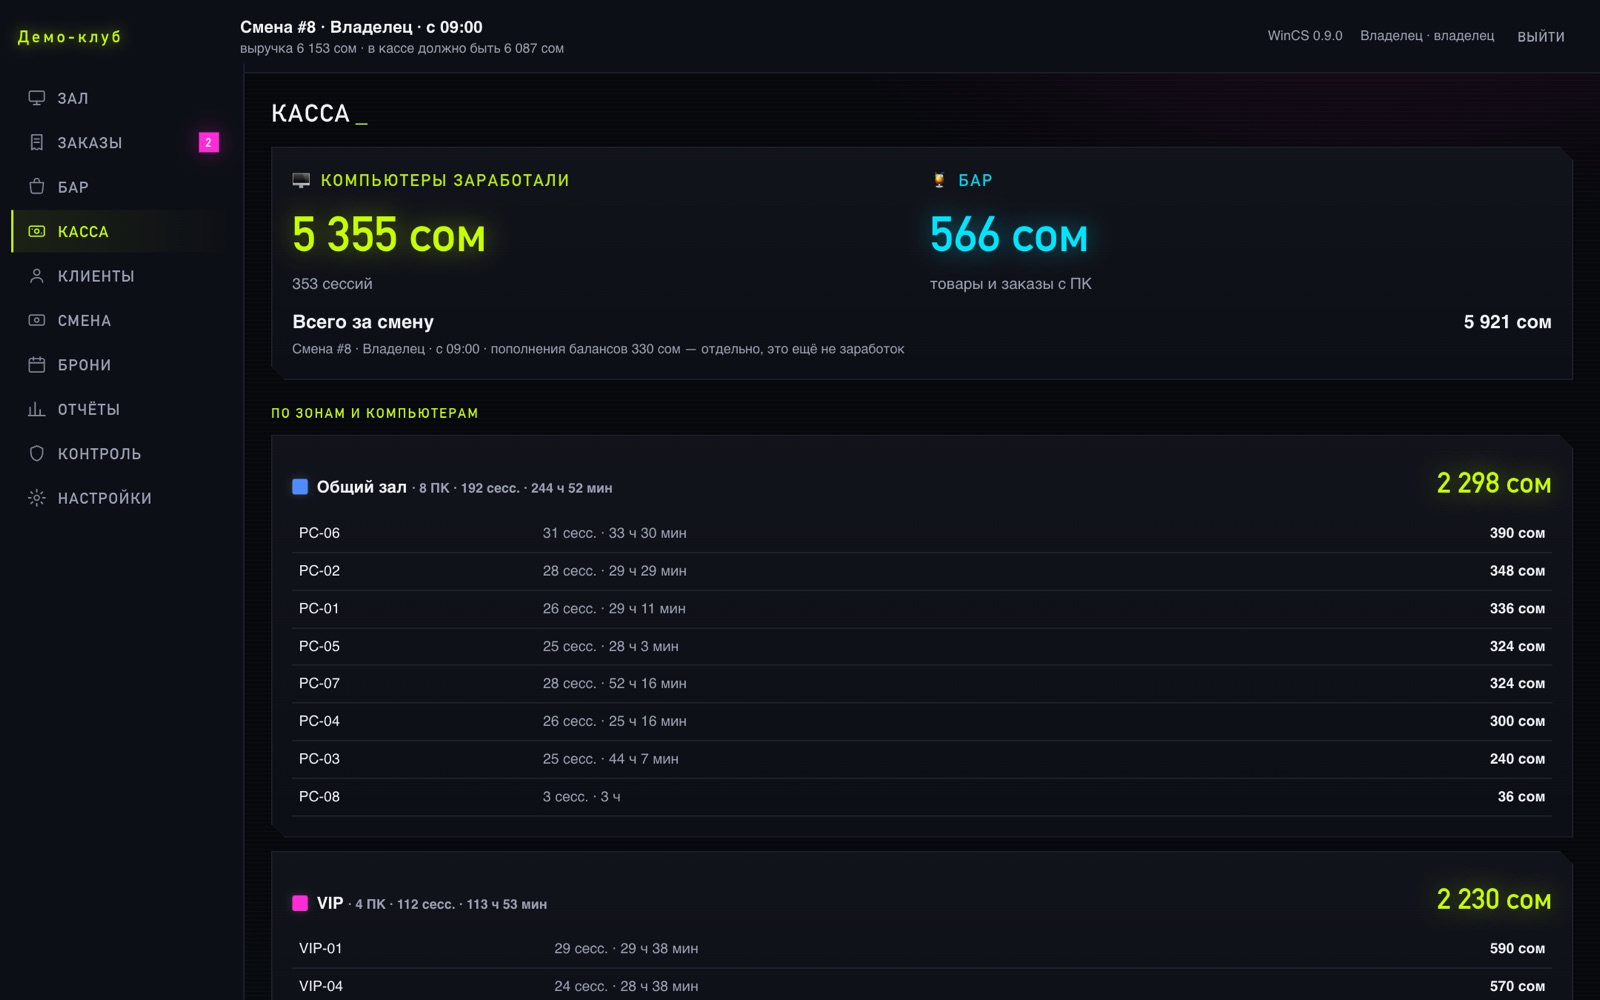Click the ВЫЙТИ logout button
The width and height of the screenshot is (1600, 1000).
pos(1541,37)
